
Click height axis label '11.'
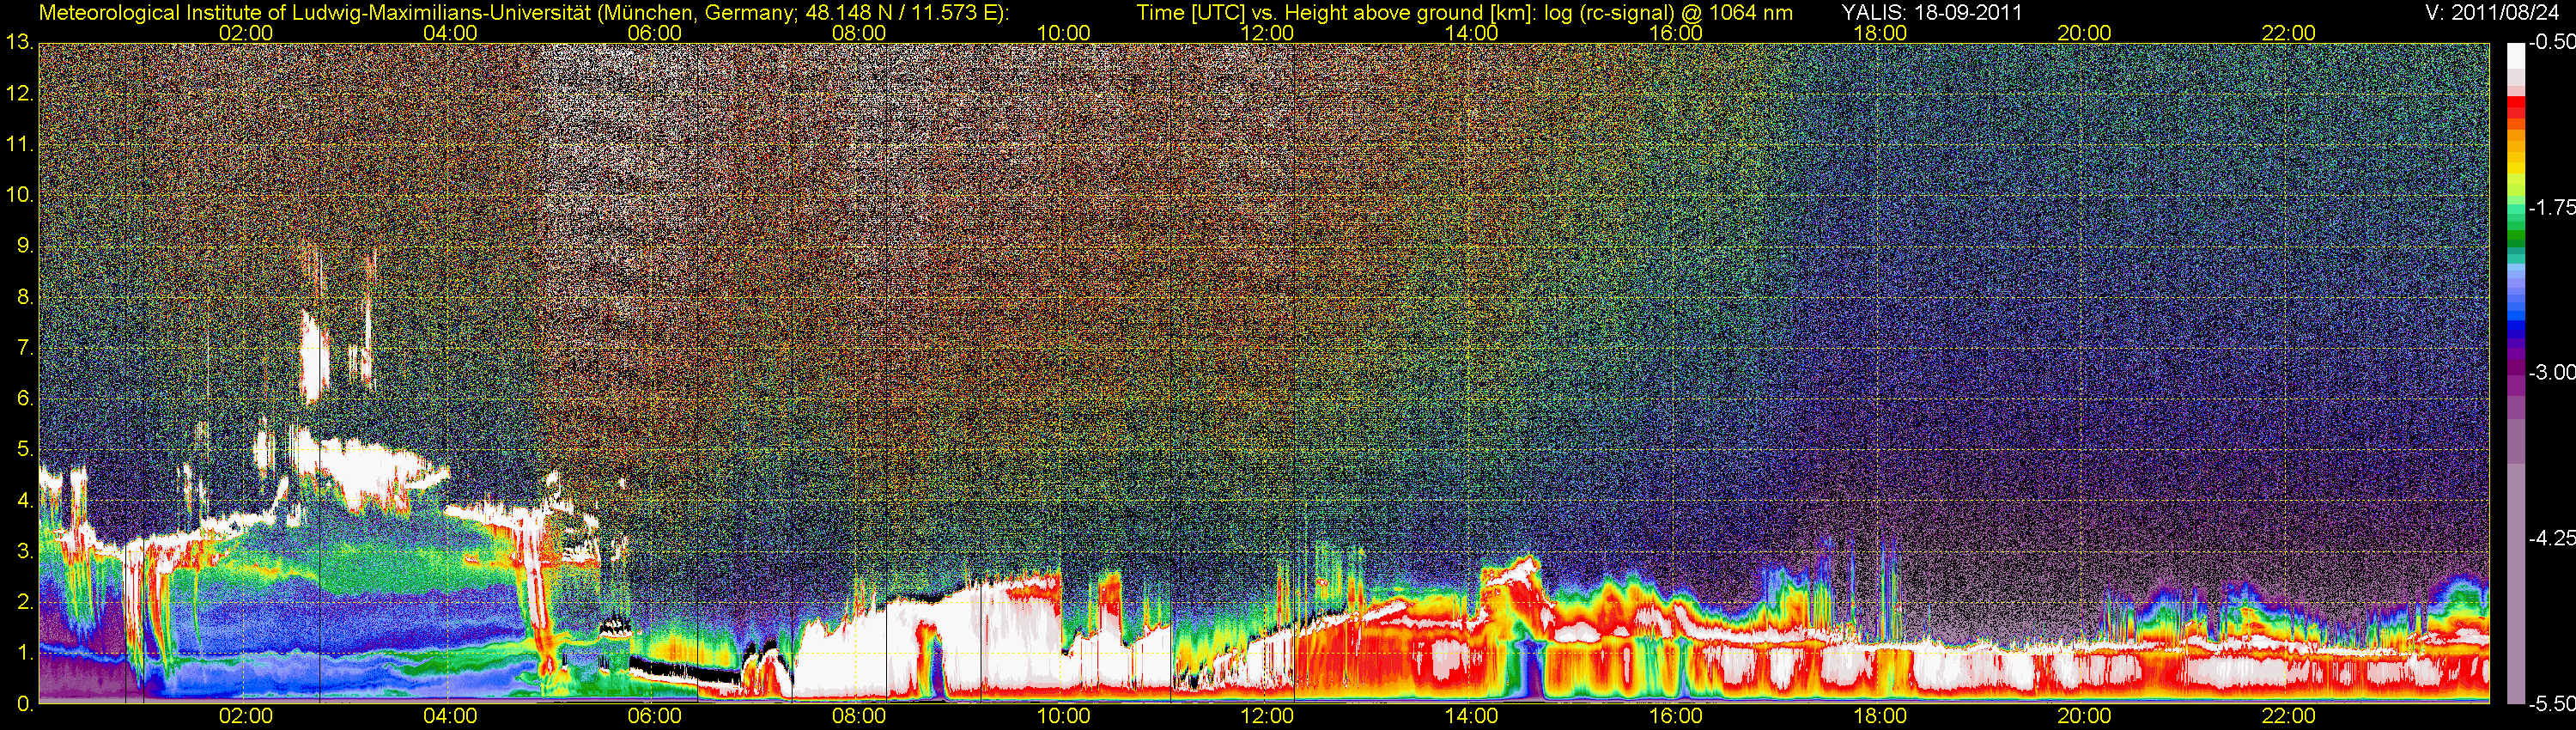tap(19, 144)
